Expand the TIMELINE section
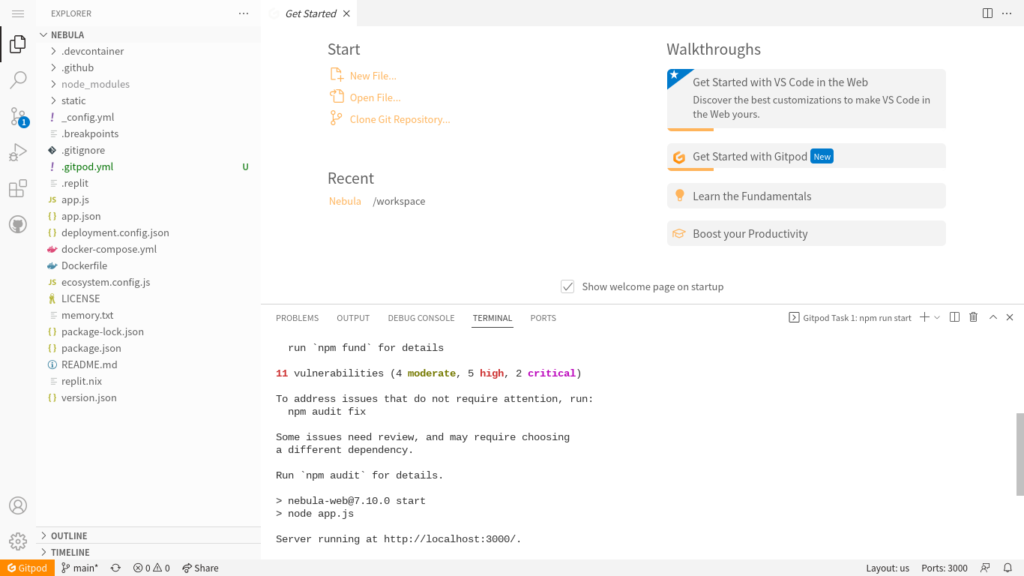The width and height of the screenshot is (1024, 576). (x=70, y=552)
